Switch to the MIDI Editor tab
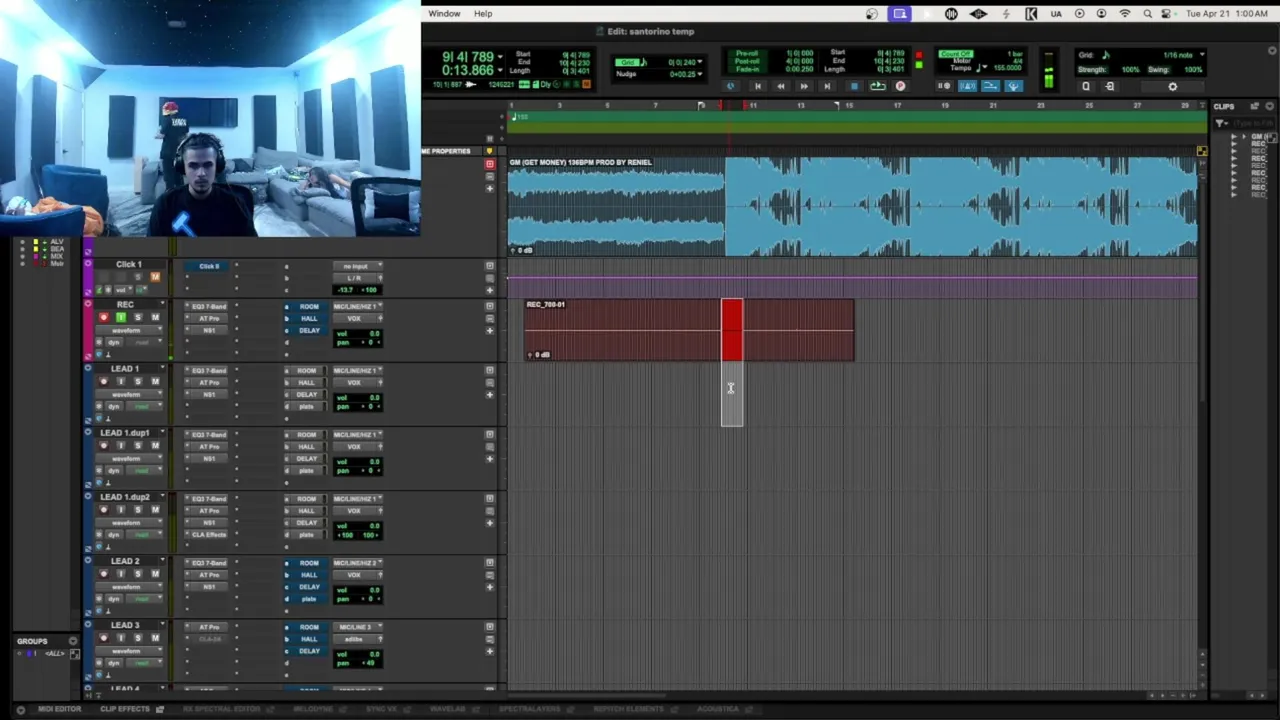Image resolution: width=1280 pixels, height=720 pixels. pyautogui.click(x=59, y=709)
